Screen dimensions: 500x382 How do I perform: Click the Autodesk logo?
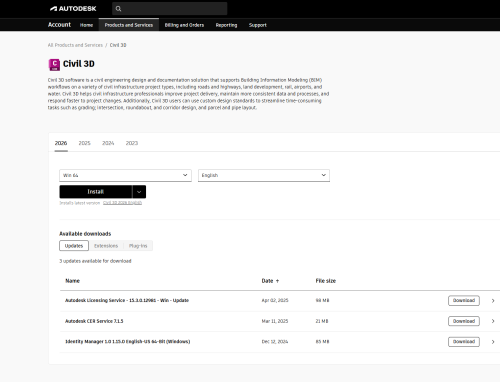coord(73,9)
